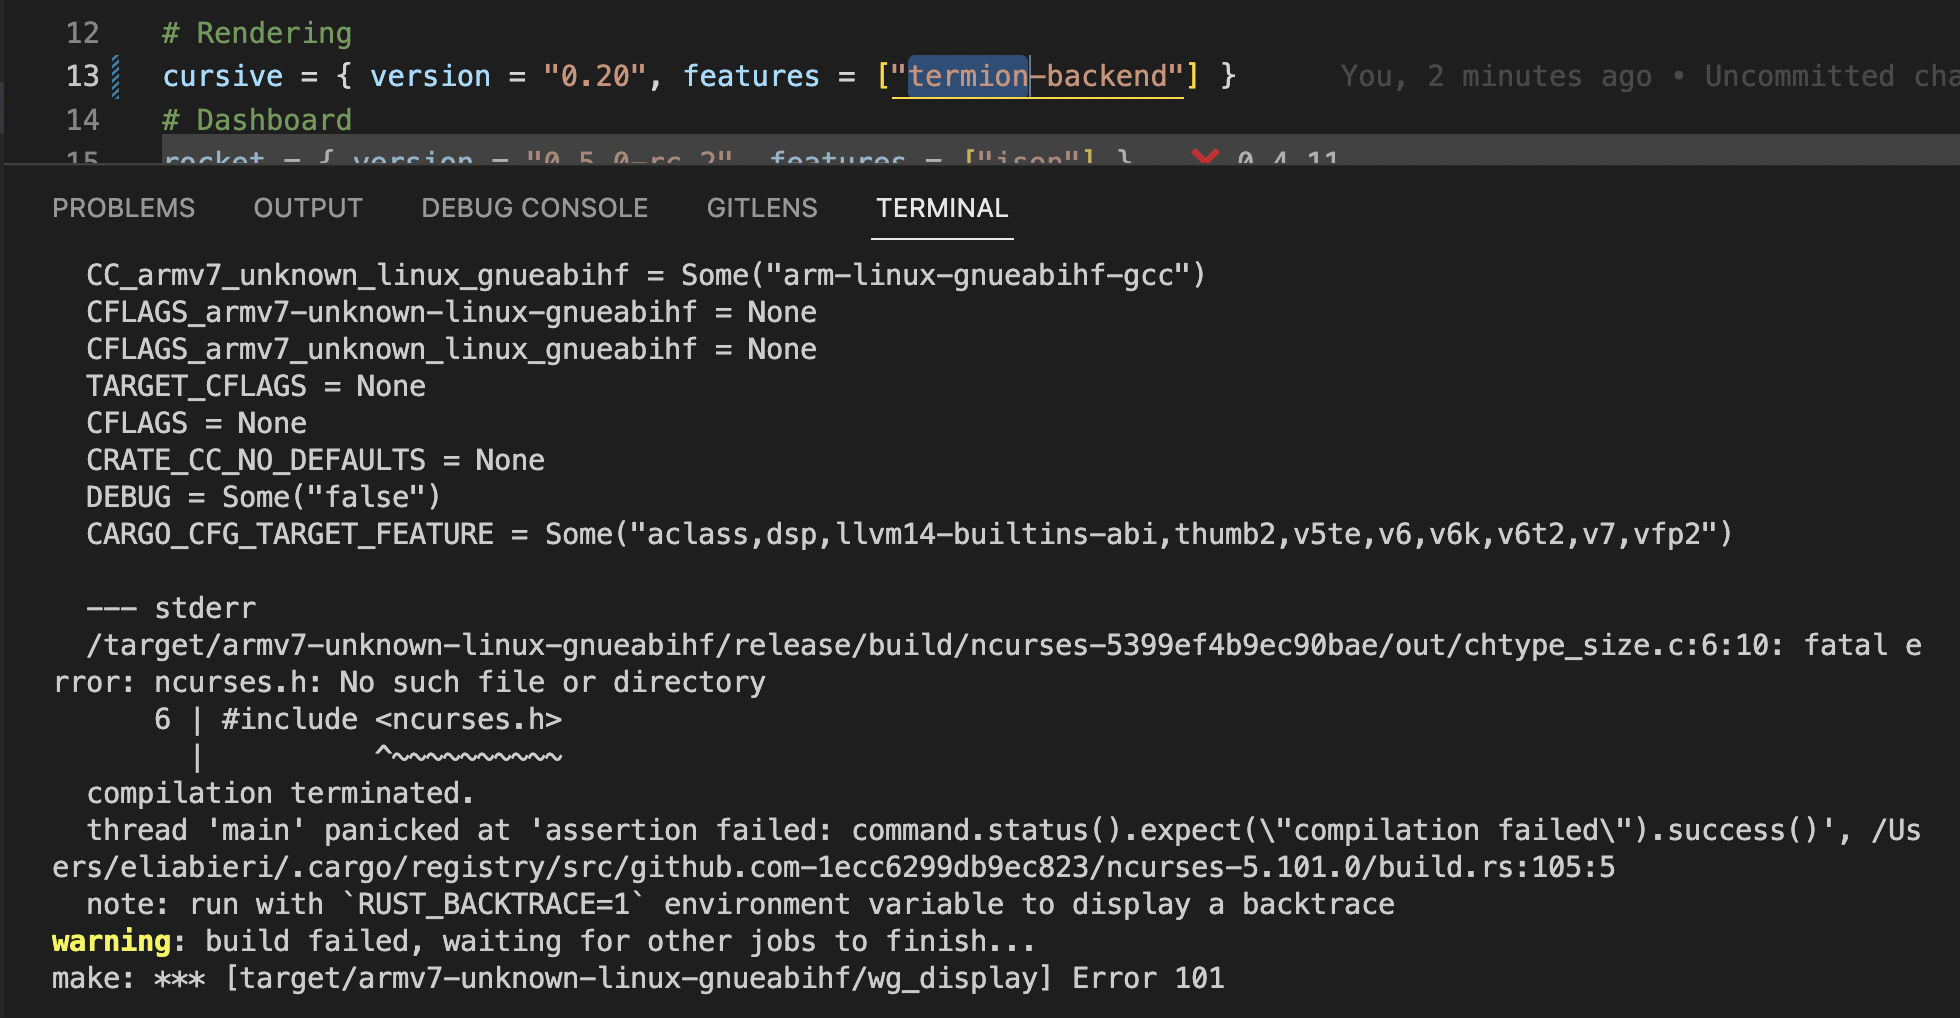Click line number 13 in the gutter

click(x=85, y=75)
